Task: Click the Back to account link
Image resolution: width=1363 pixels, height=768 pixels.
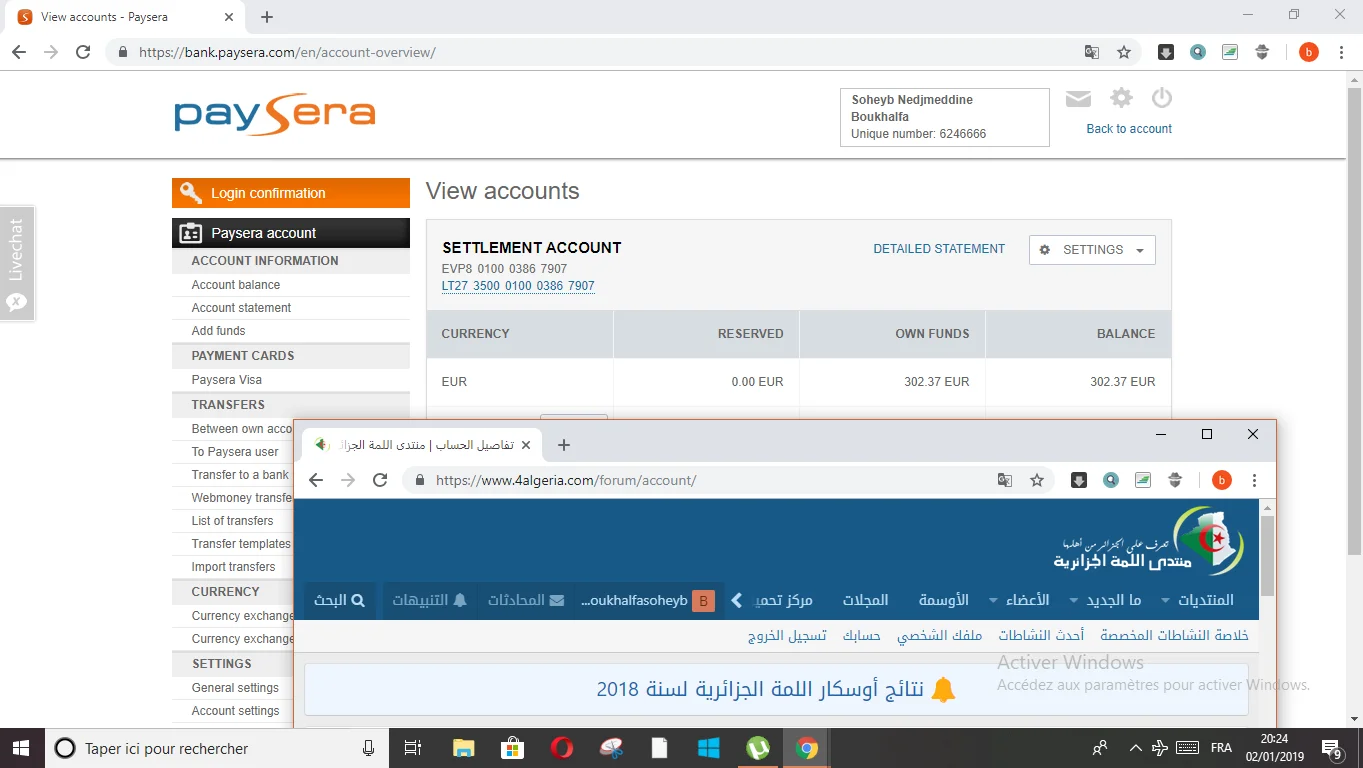Action: pos(1129,129)
